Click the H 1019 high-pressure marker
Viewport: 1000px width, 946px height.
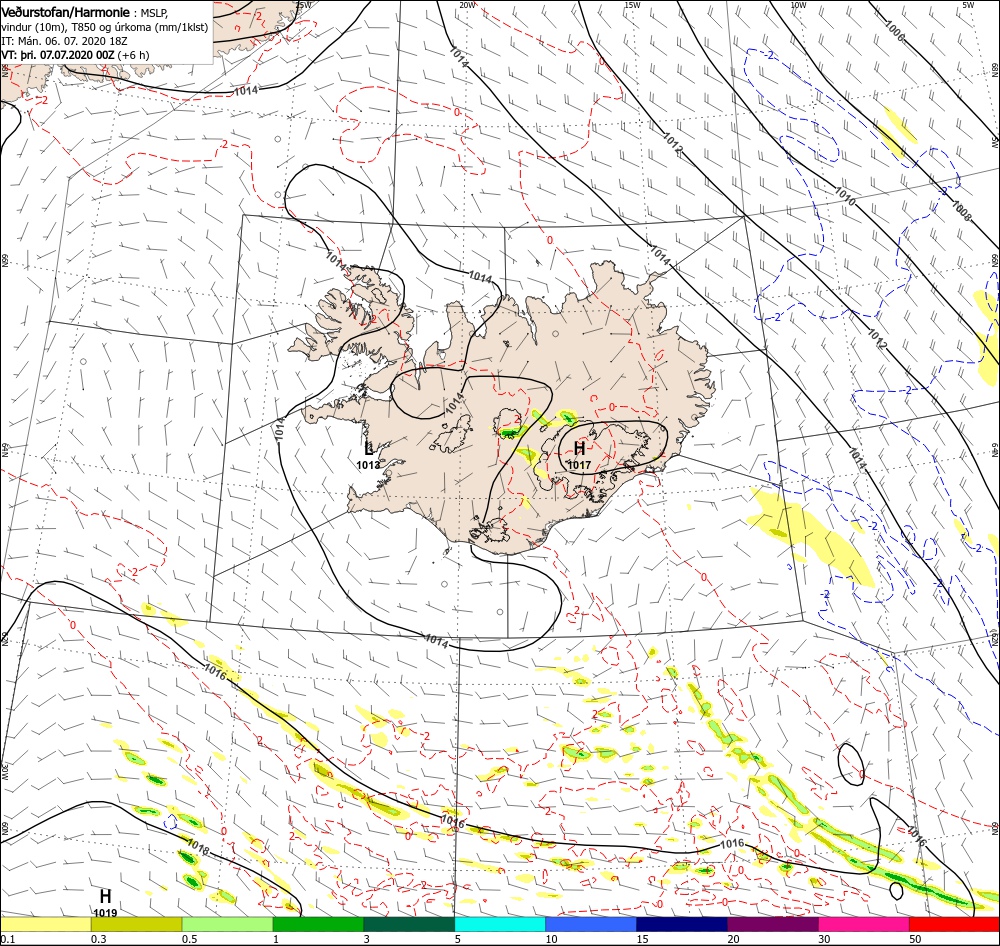pos(105,904)
